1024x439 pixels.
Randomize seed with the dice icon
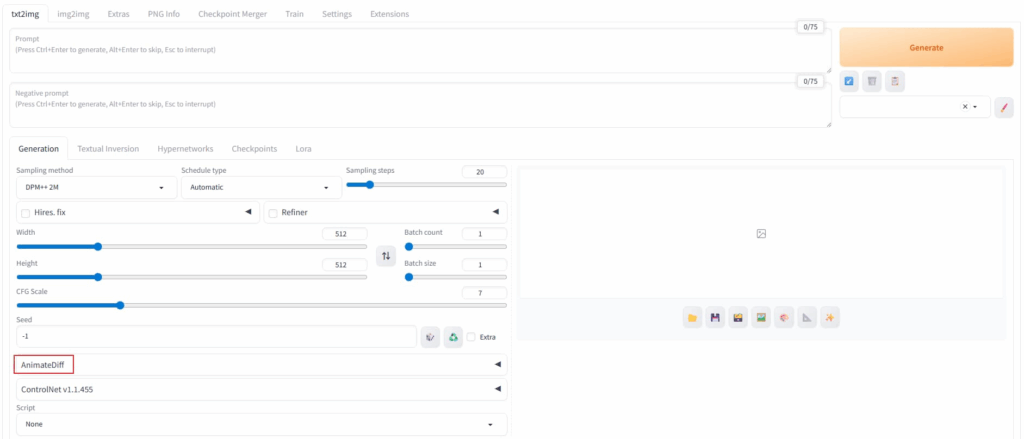(x=430, y=338)
